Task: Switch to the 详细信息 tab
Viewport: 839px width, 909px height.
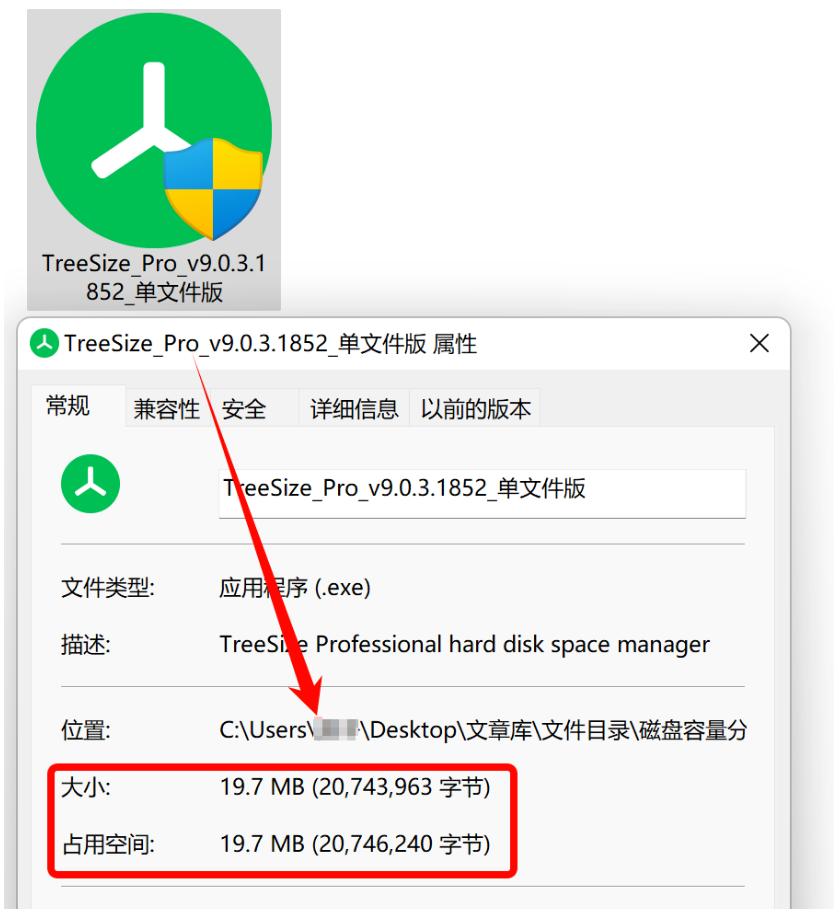Action: pyautogui.click(x=354, y=409)
